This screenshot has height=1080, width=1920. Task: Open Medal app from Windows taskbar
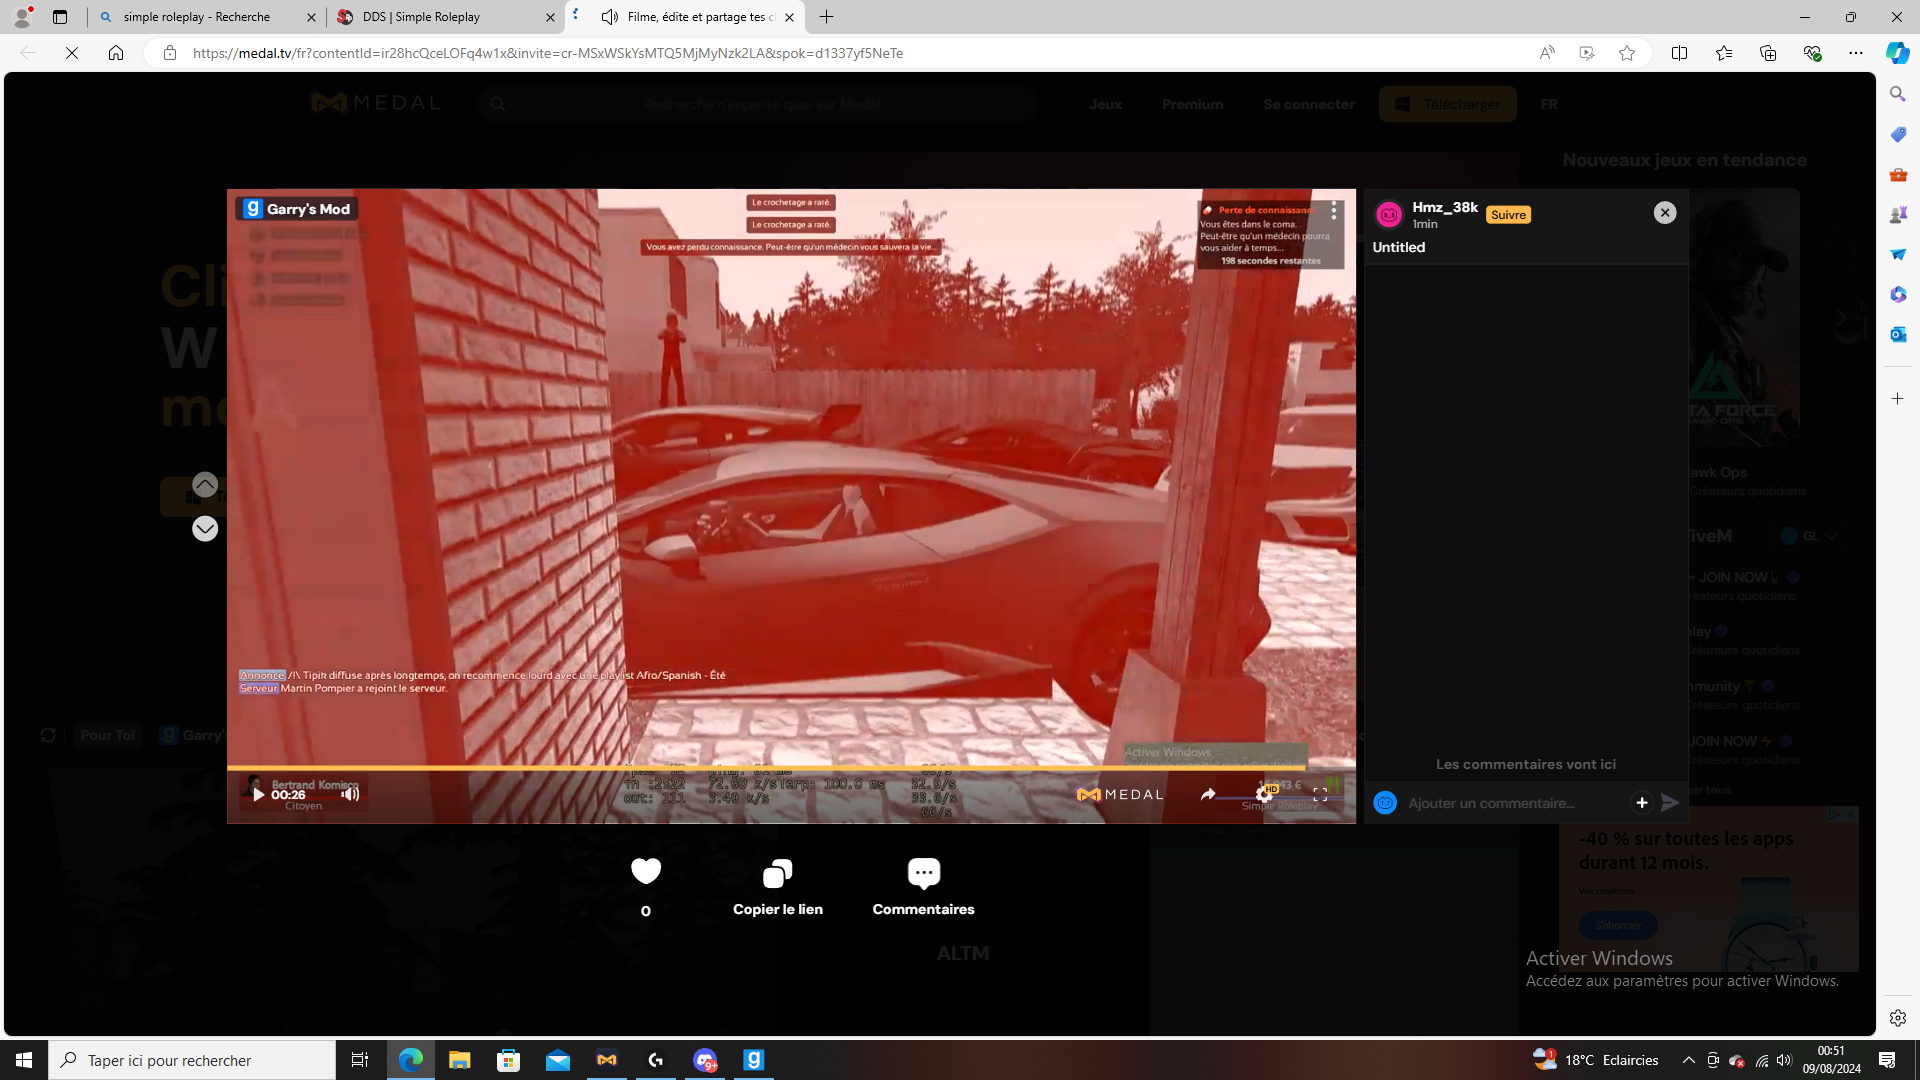(x=607, y=1060)
